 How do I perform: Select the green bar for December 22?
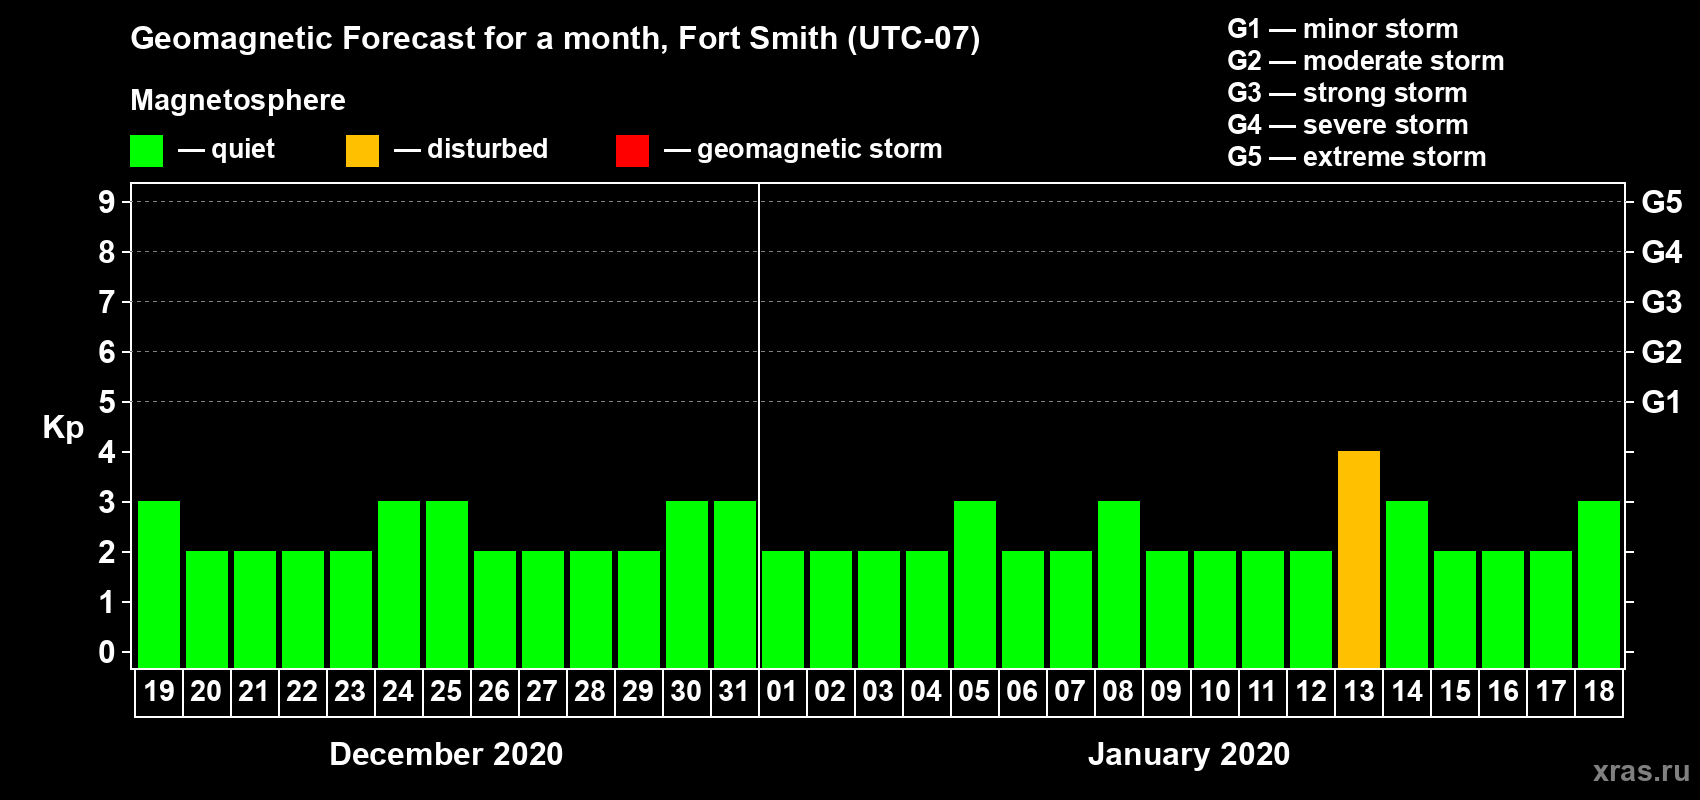click(303, 609)
